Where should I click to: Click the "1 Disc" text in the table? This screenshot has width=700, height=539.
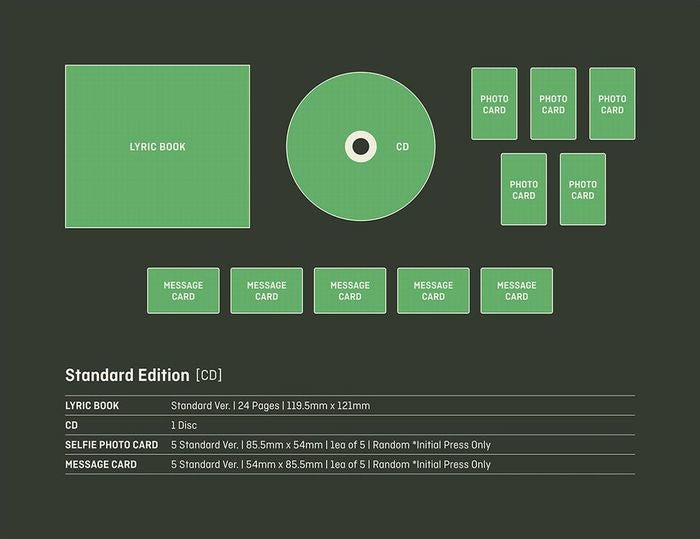click(x=184, y=425)
